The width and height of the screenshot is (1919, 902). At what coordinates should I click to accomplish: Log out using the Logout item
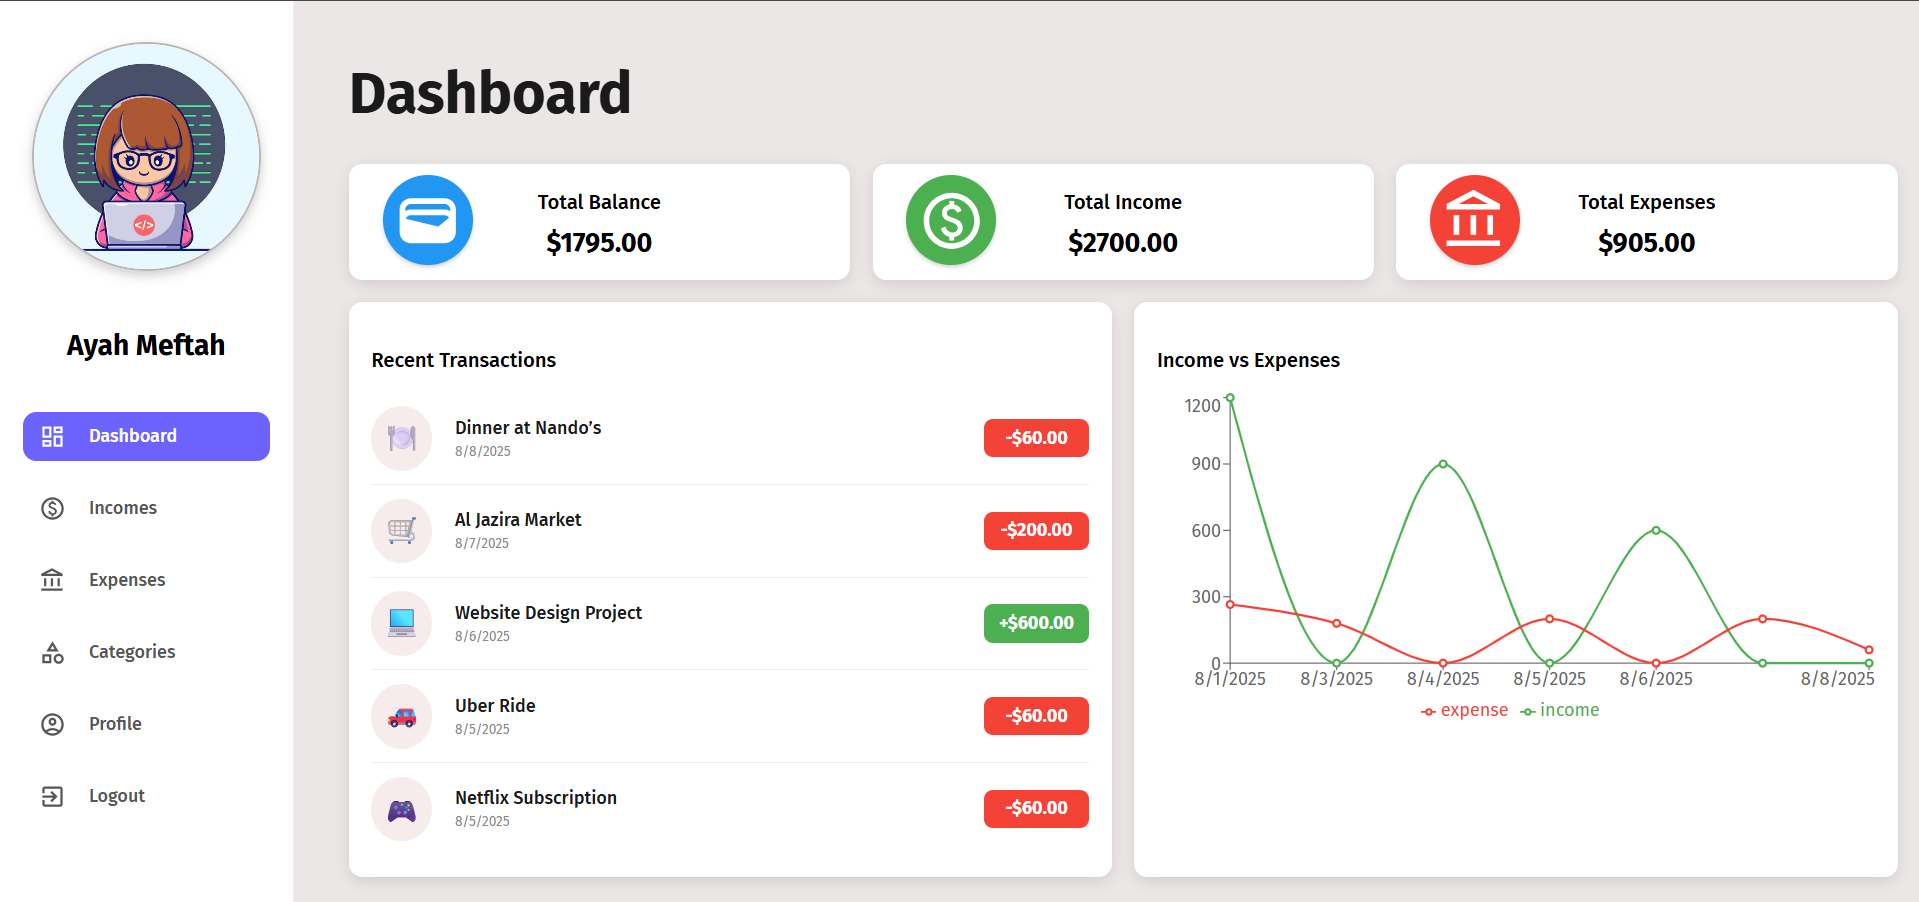tap(116, 796)
